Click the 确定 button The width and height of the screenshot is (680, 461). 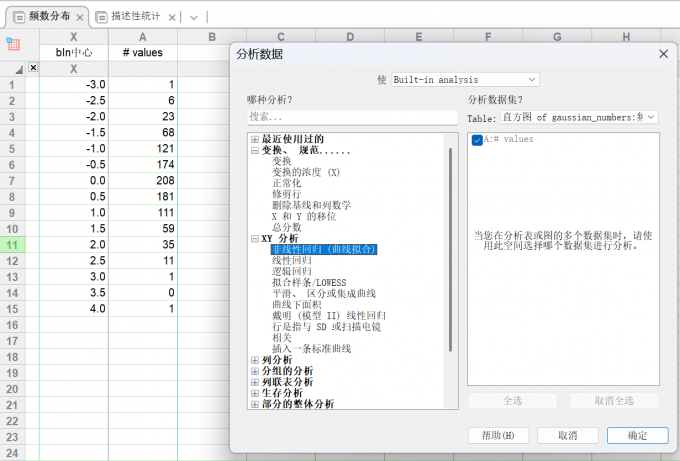click(637, 436)
